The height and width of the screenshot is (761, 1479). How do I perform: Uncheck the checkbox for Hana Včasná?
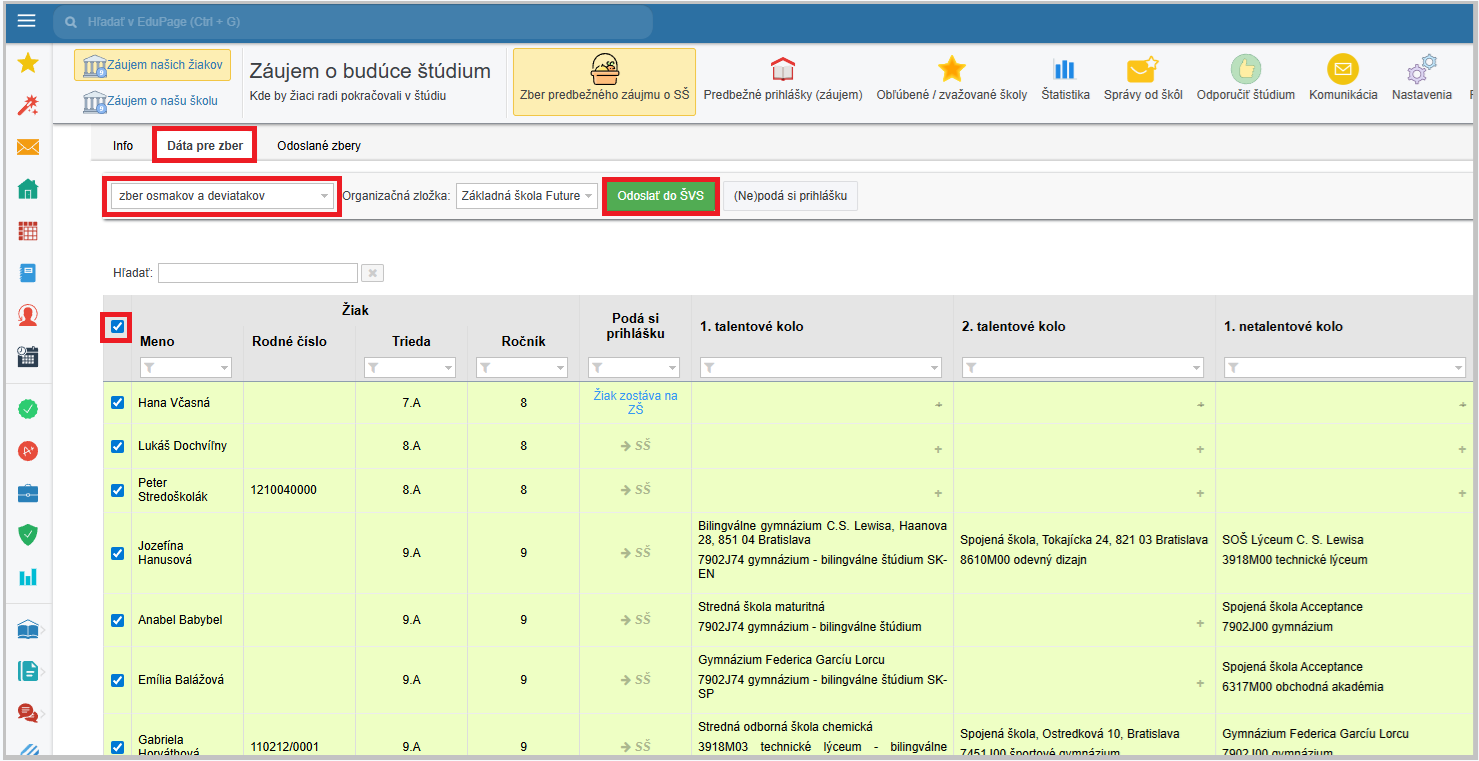pyautogui.click(x=118, y=403)
